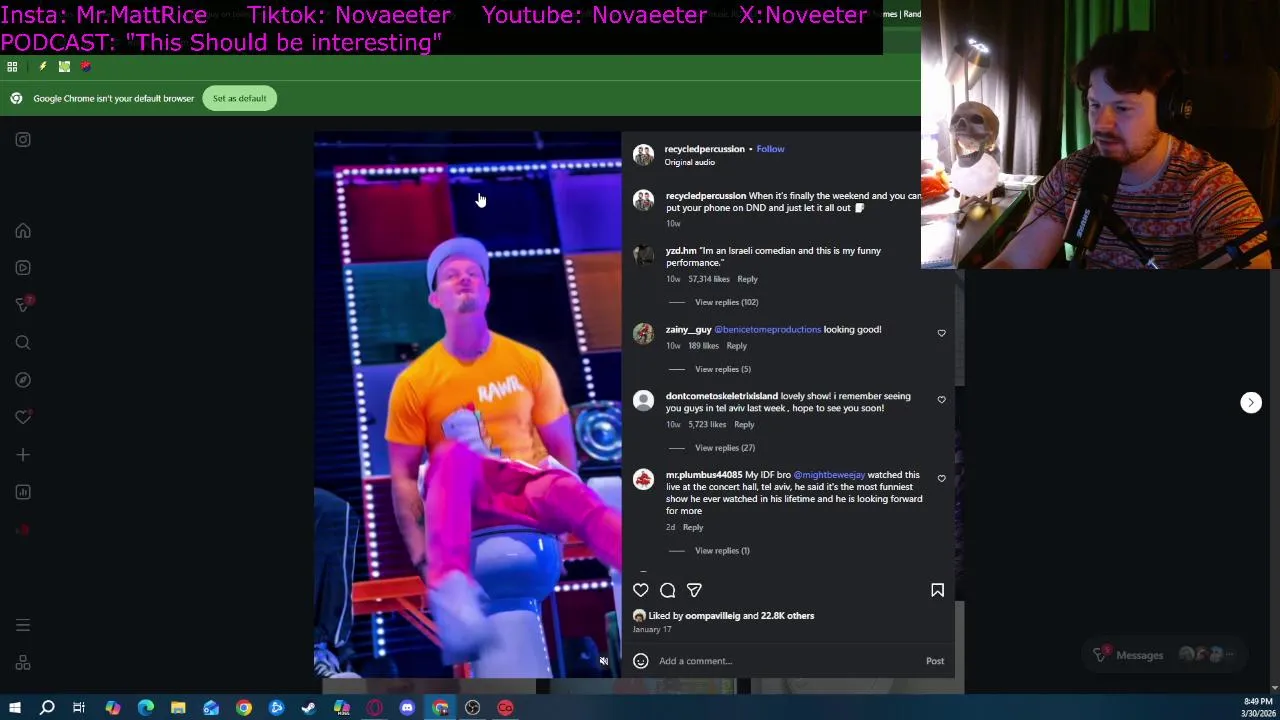Viewport: 1280px width, 720px height.
Task: Like zainy__guy's comment
Action: 941,333
